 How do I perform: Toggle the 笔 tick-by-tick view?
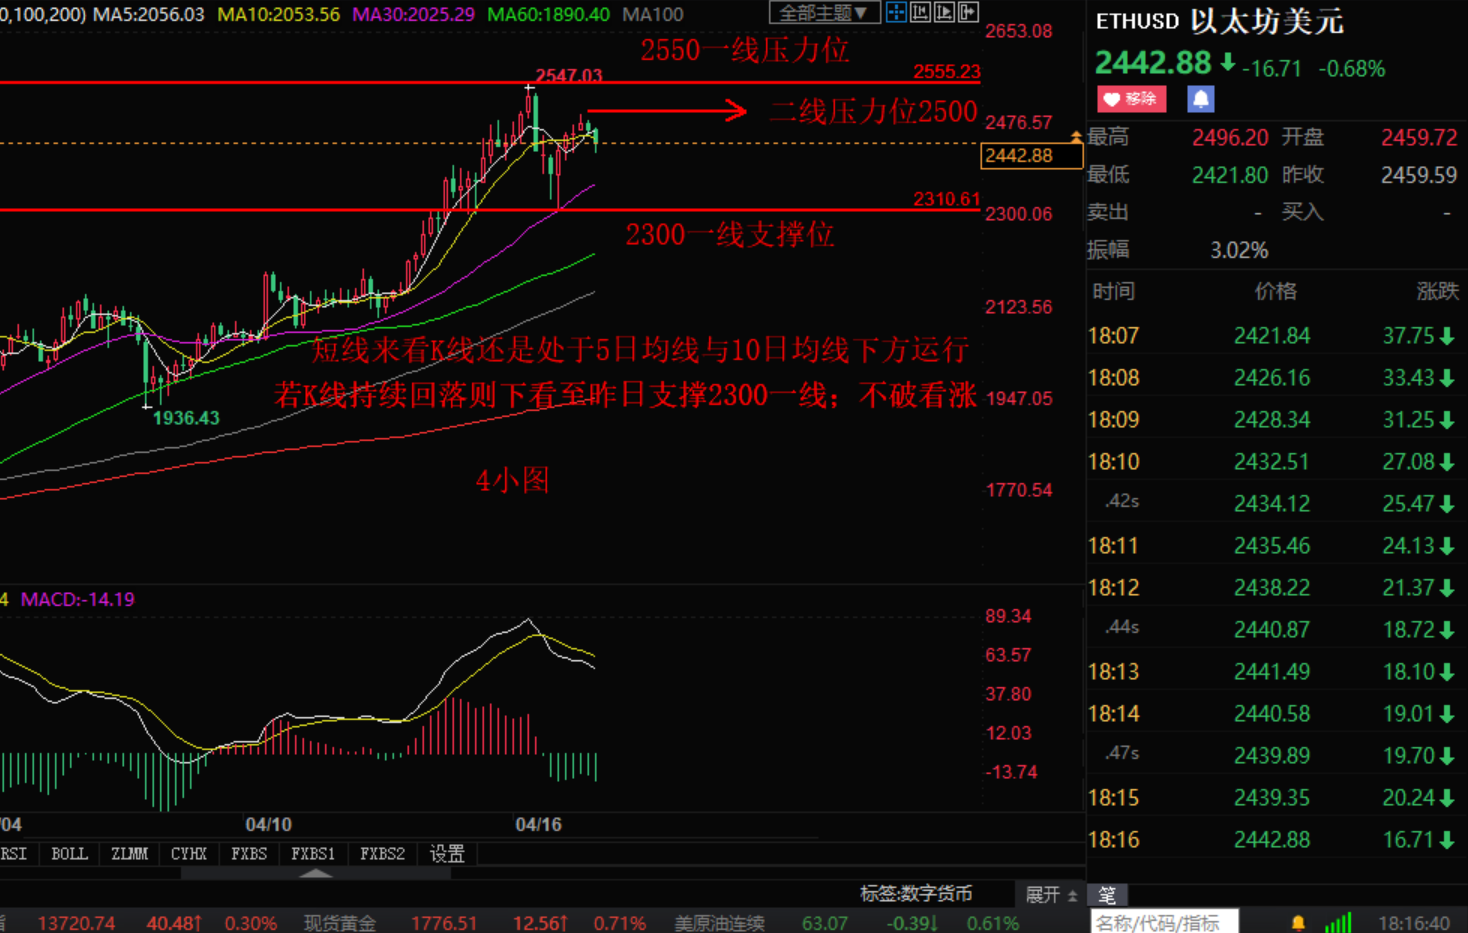(1107, 895)
